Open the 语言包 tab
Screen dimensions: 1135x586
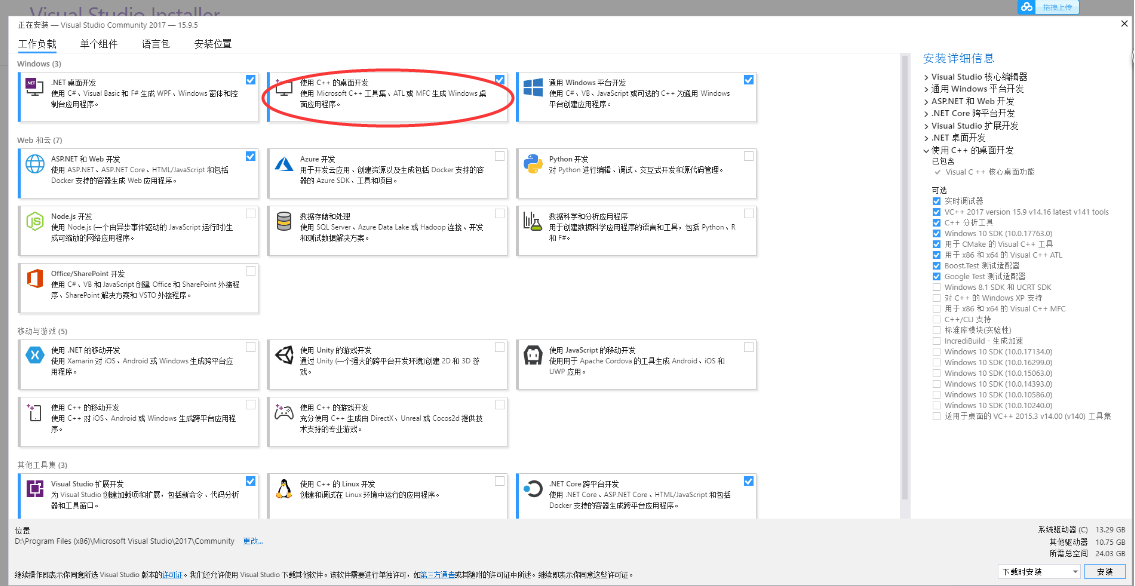(x=156, y=44)
